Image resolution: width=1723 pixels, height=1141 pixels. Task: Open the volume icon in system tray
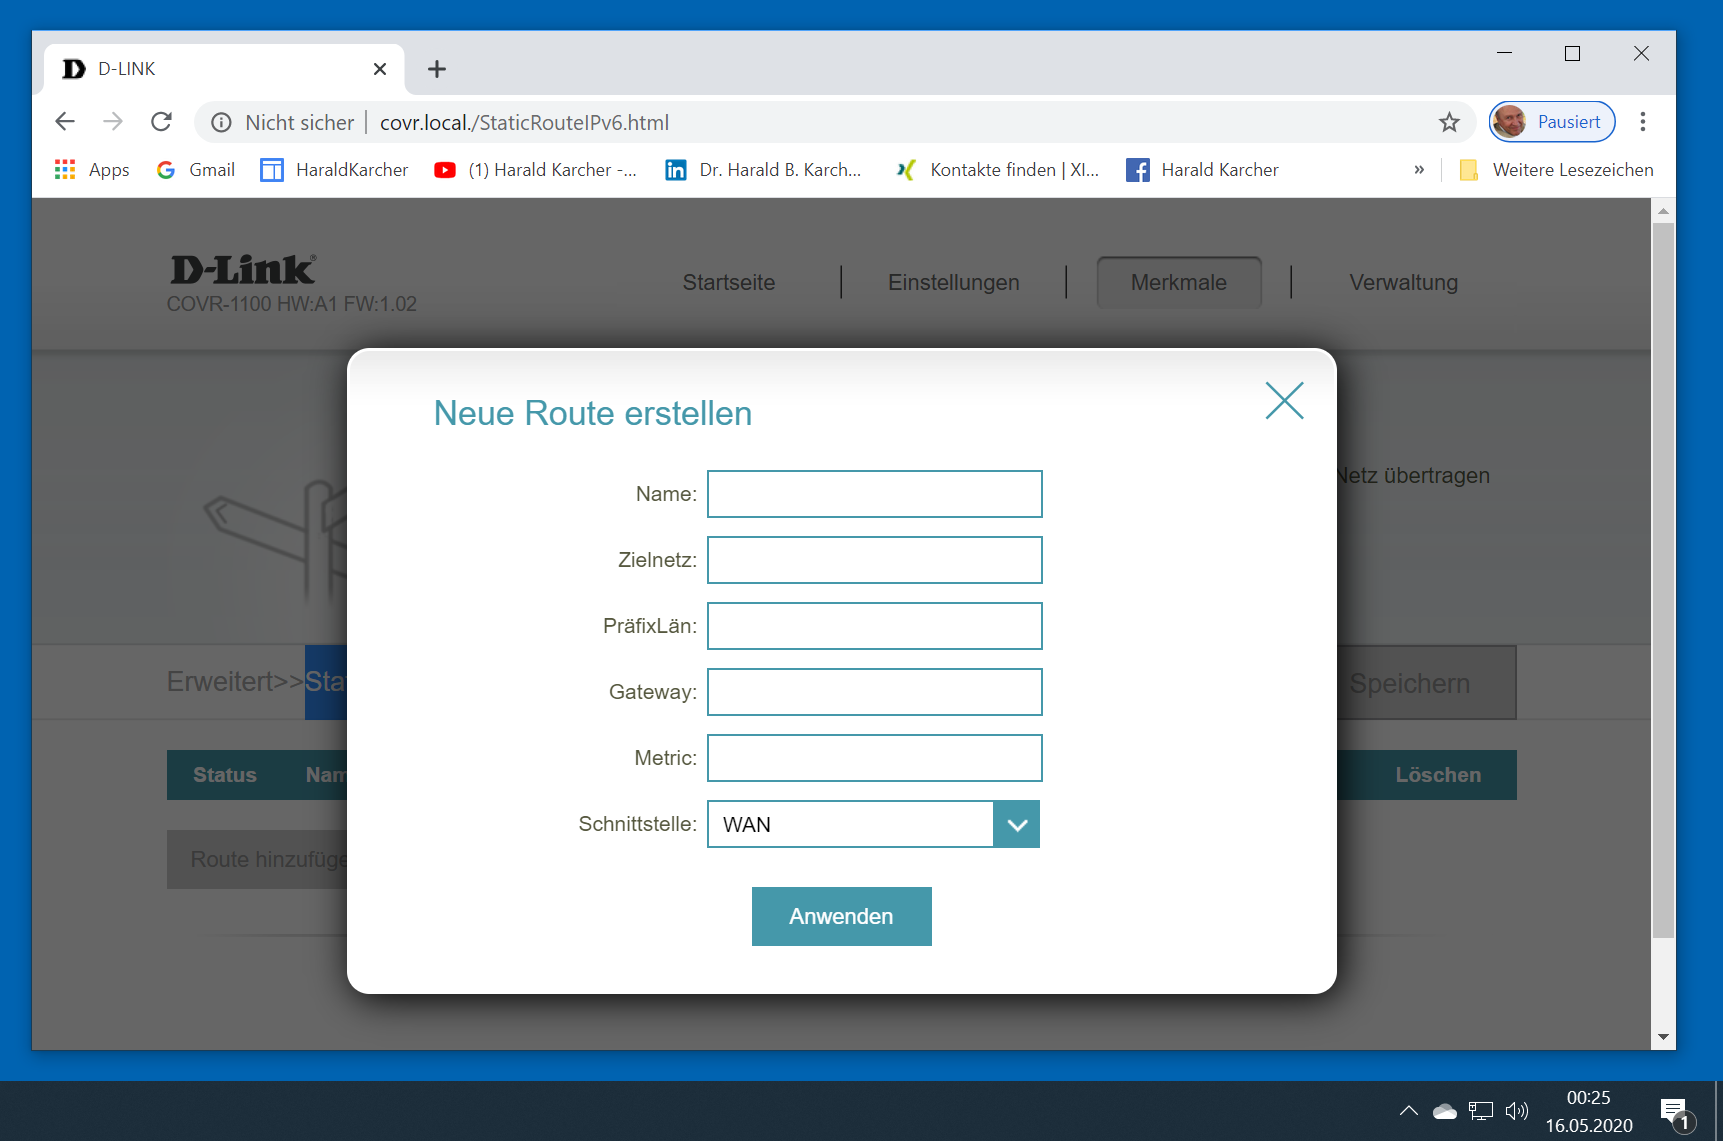click(x=1516, y=1110)
